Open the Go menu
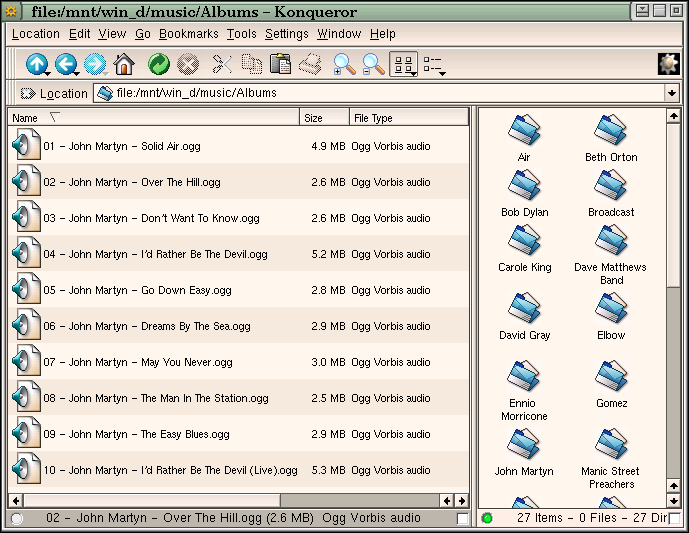The width and height of the screenshot is (689, 533). click(142, 34)
